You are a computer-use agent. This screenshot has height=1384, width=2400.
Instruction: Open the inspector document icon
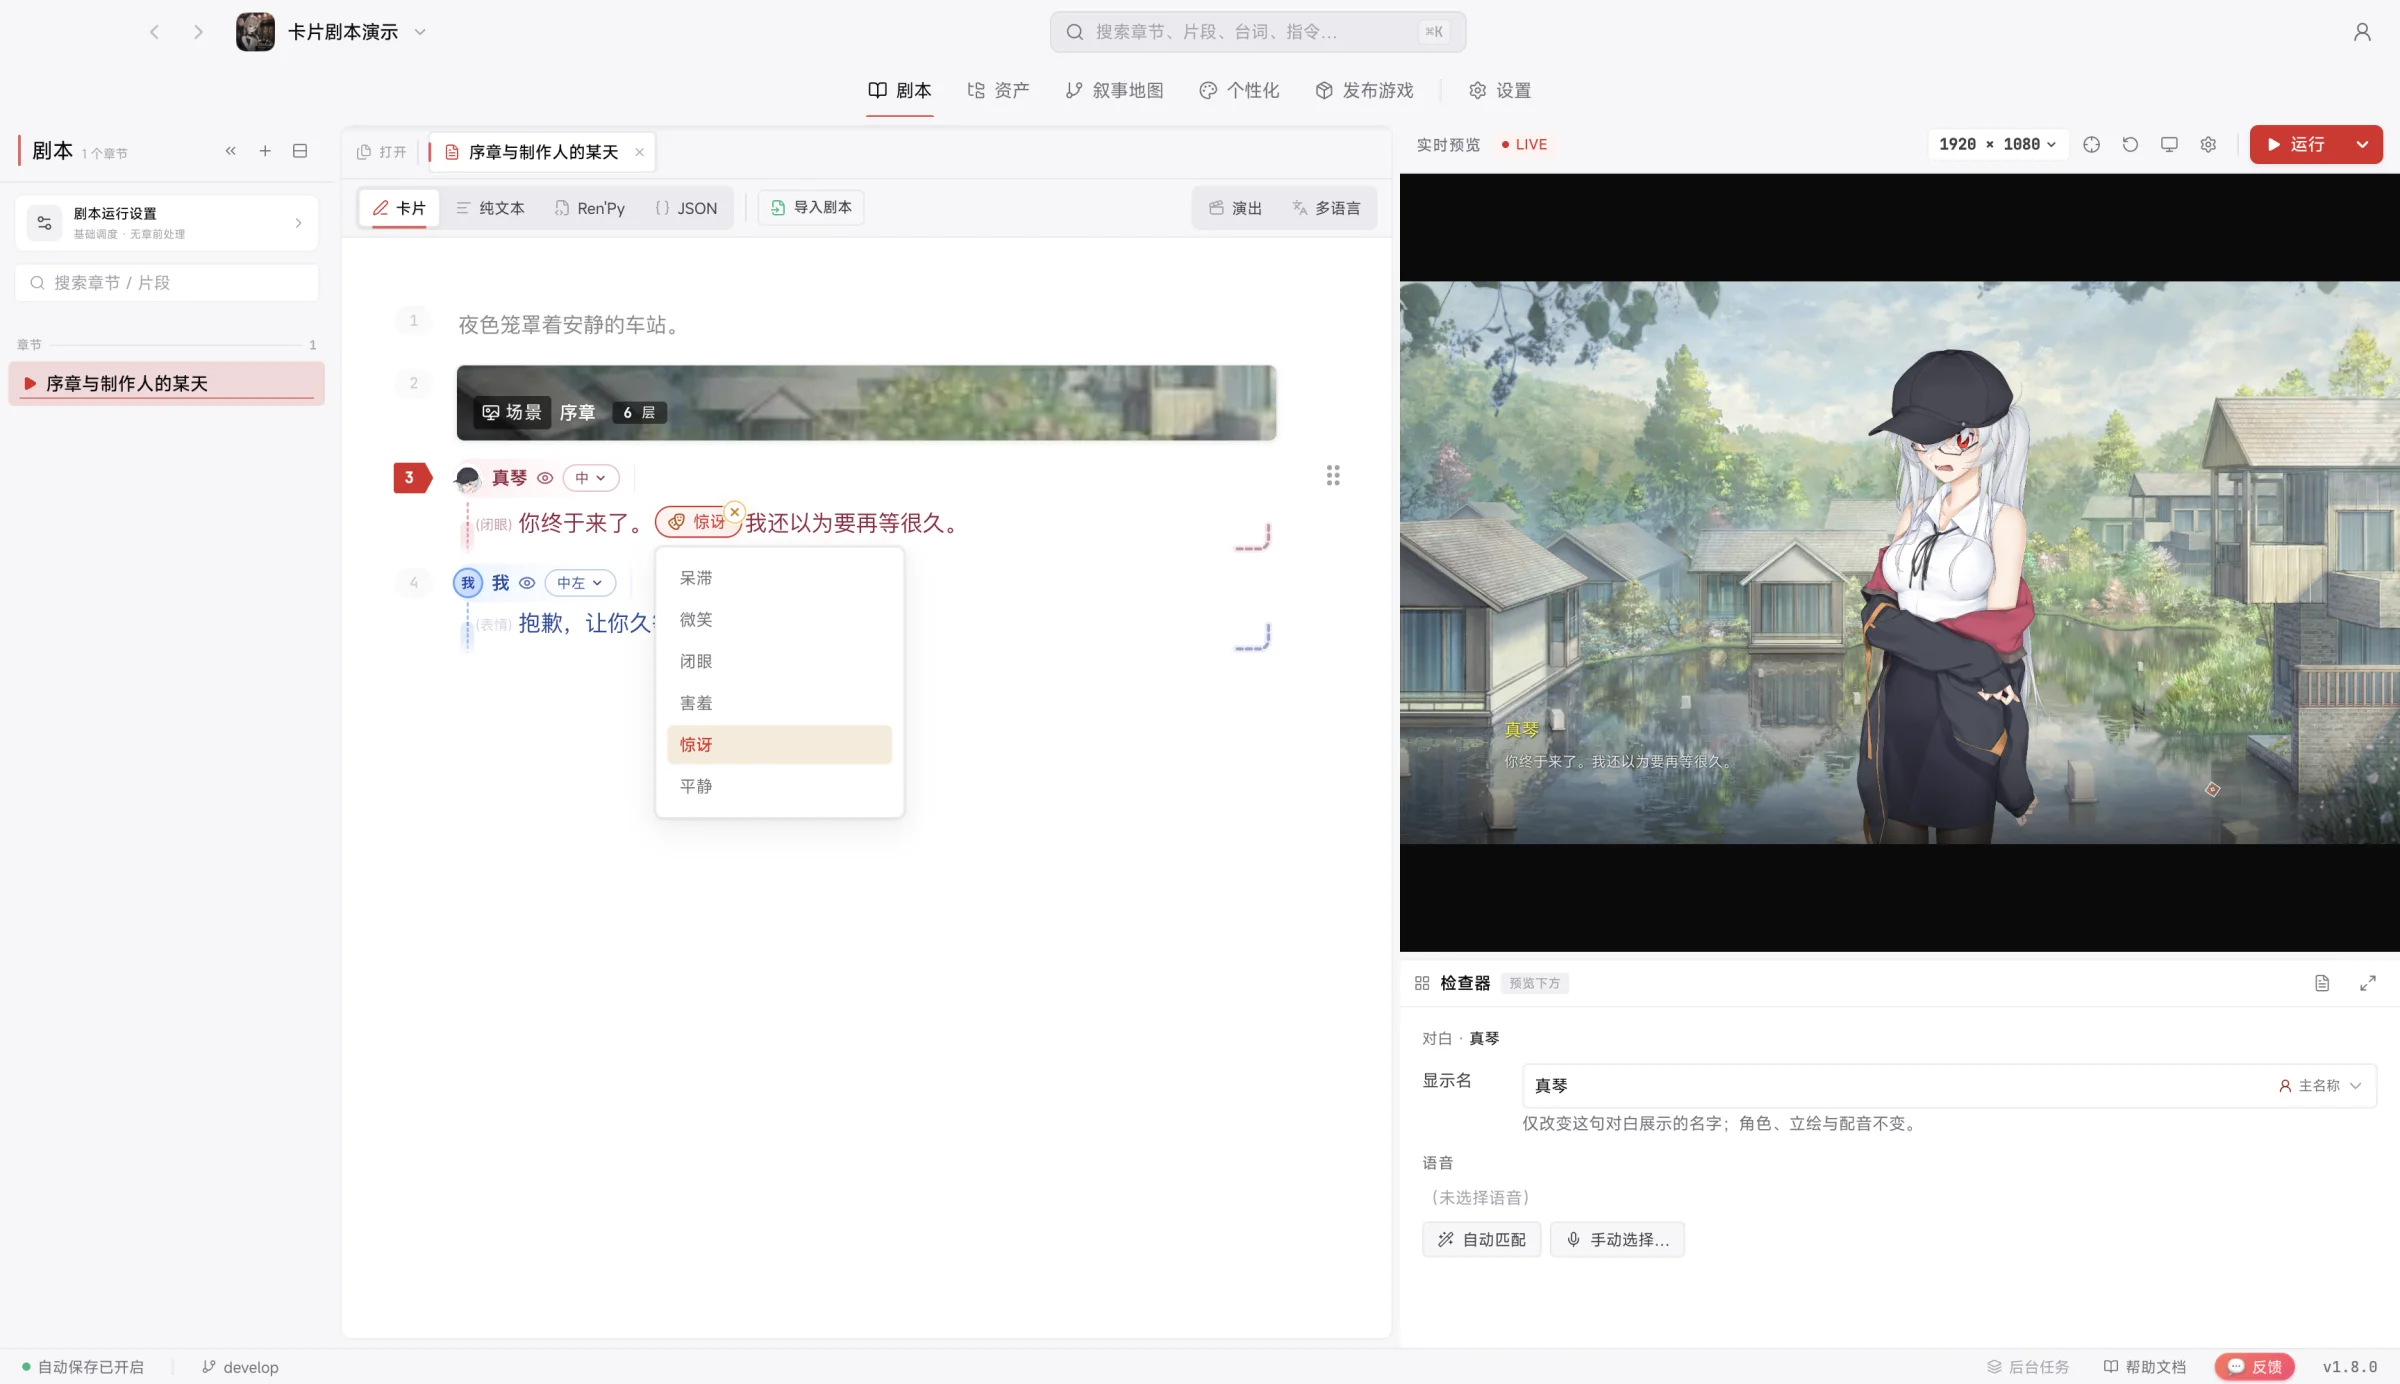[x=2322, y=983]
